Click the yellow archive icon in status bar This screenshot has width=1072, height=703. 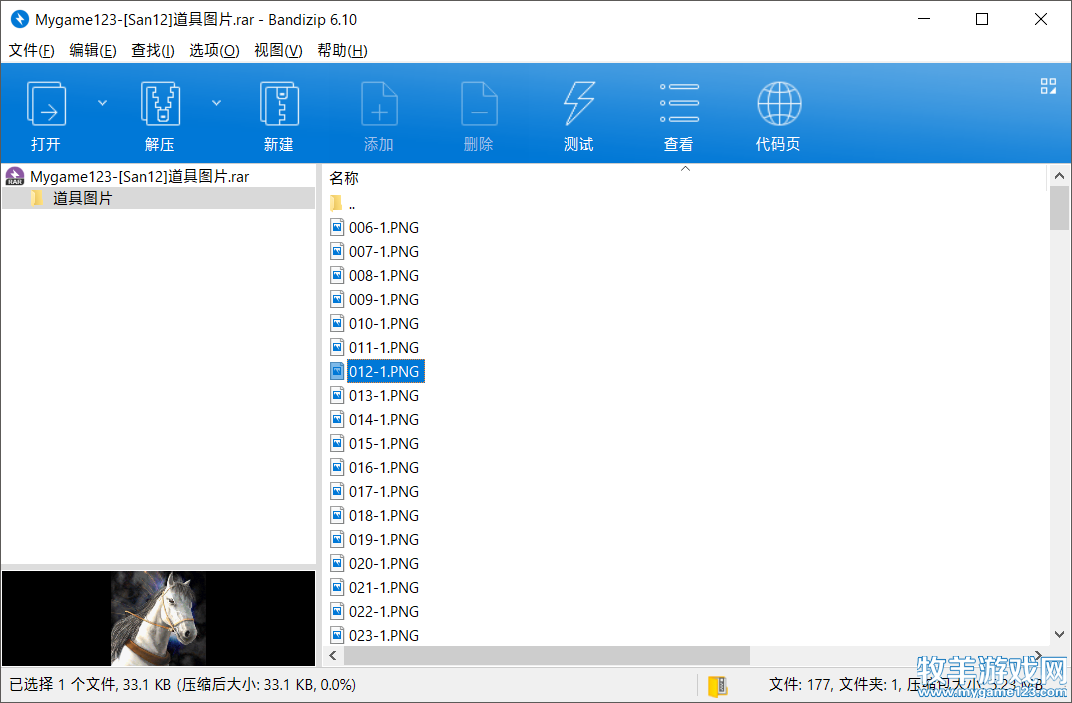click(x=717, y=685)
